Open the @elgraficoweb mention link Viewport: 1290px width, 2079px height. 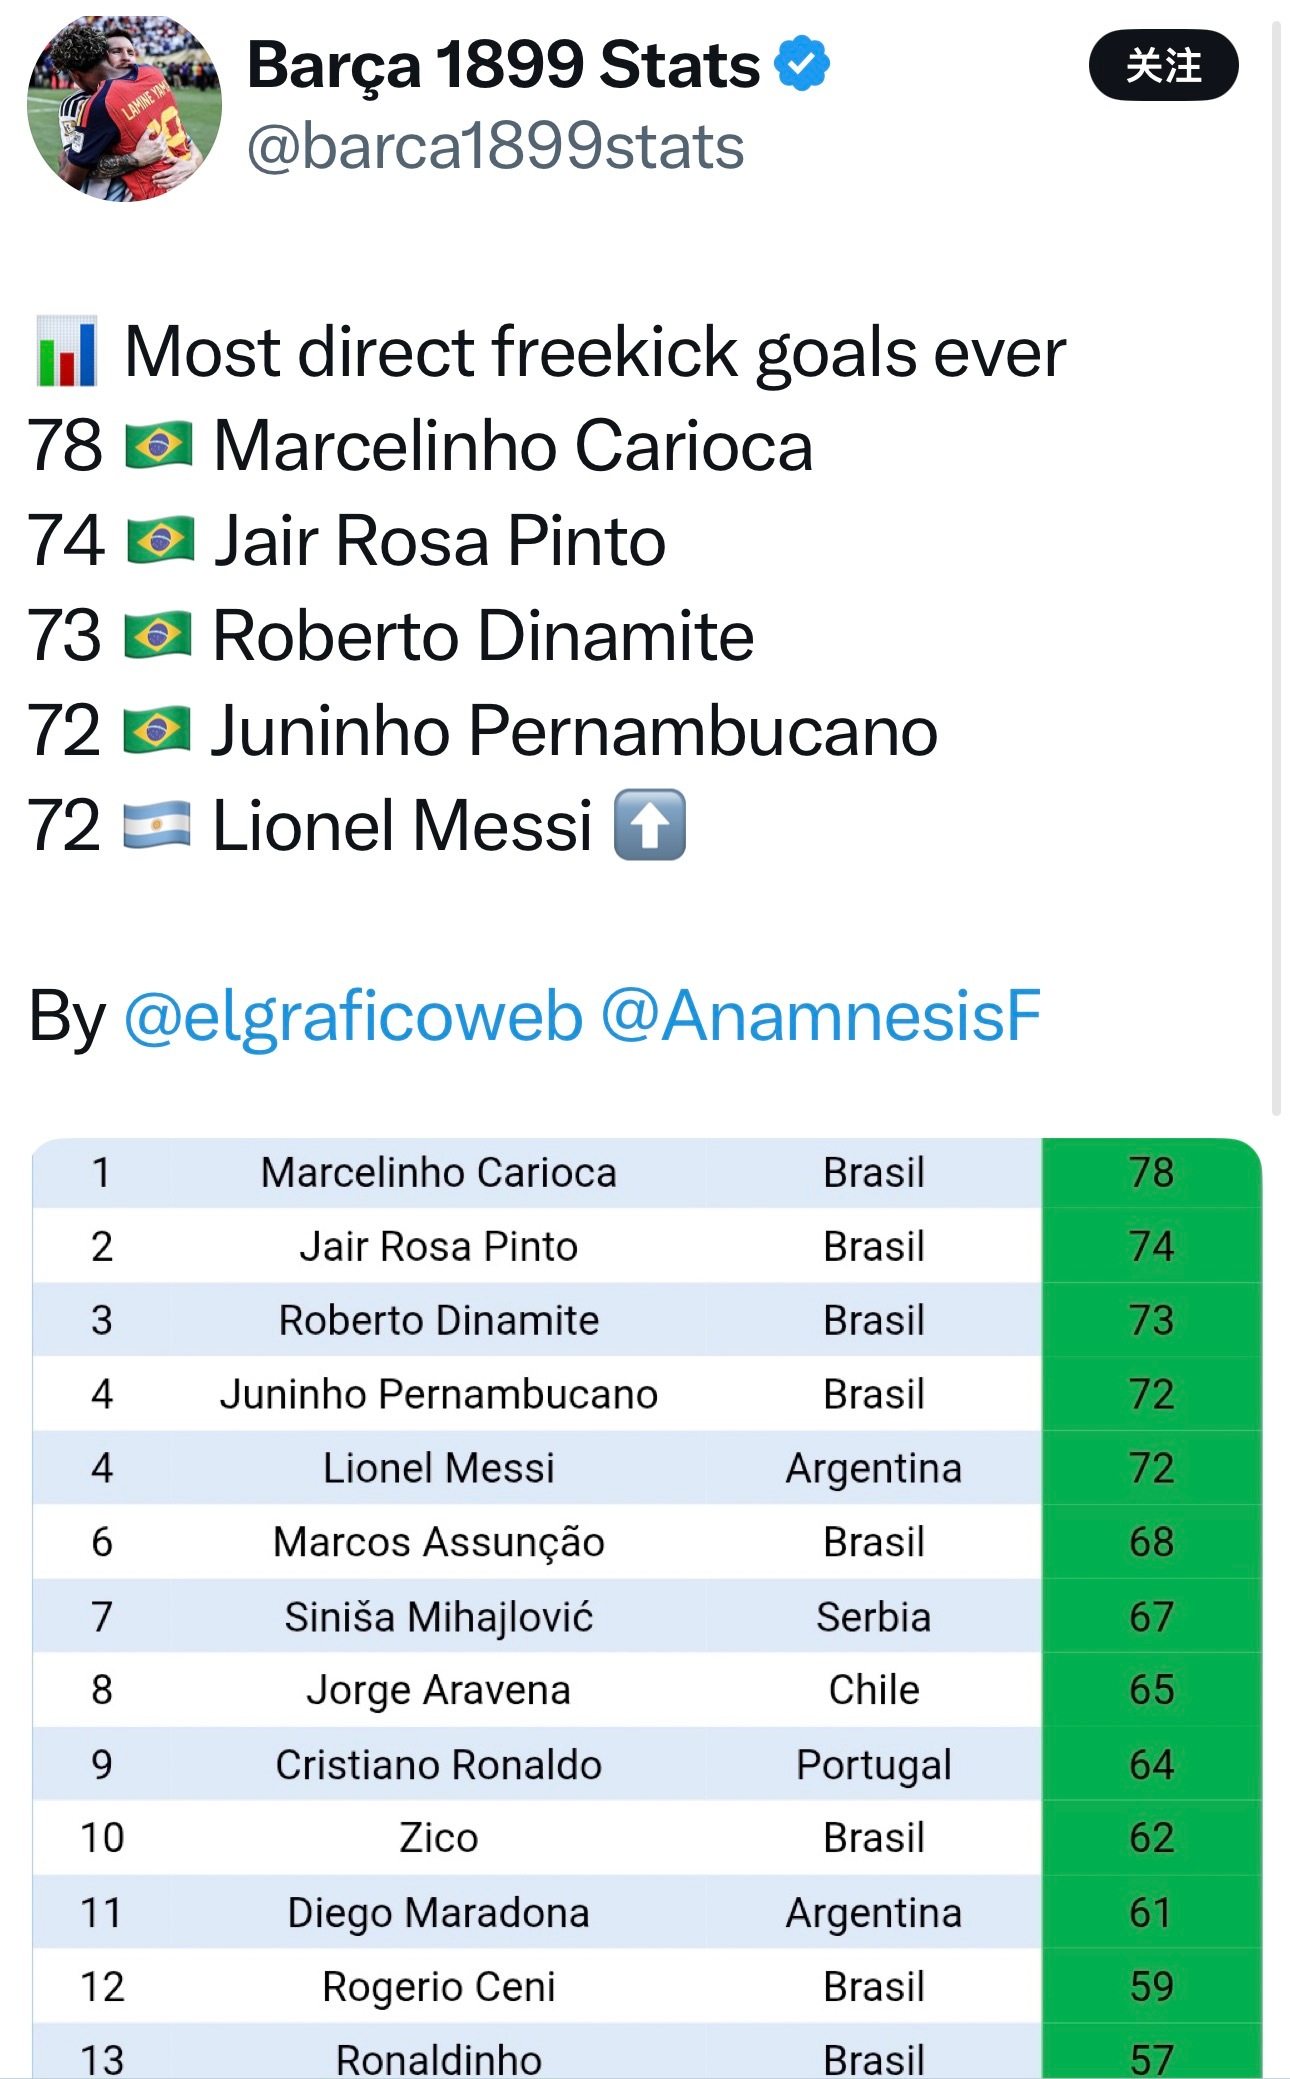(x=353, y=1016)
